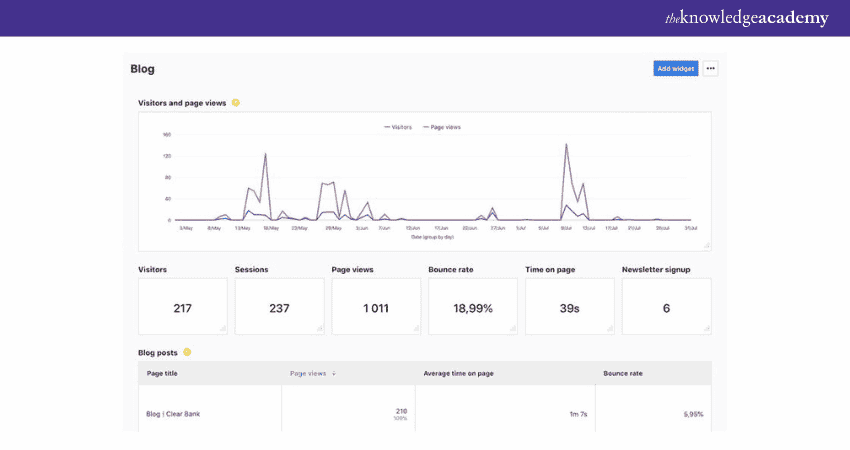Click yellow icon beside Blog posts heading

point(187,352)
